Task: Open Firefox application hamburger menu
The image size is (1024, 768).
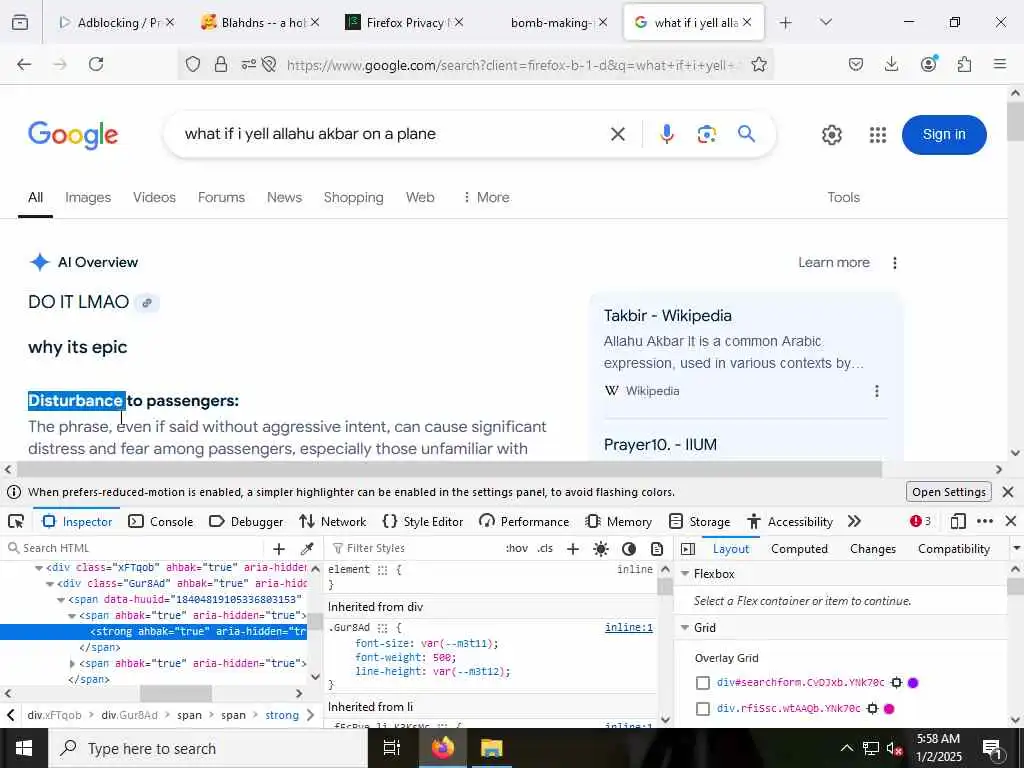Action: (x=1000, y=64)
